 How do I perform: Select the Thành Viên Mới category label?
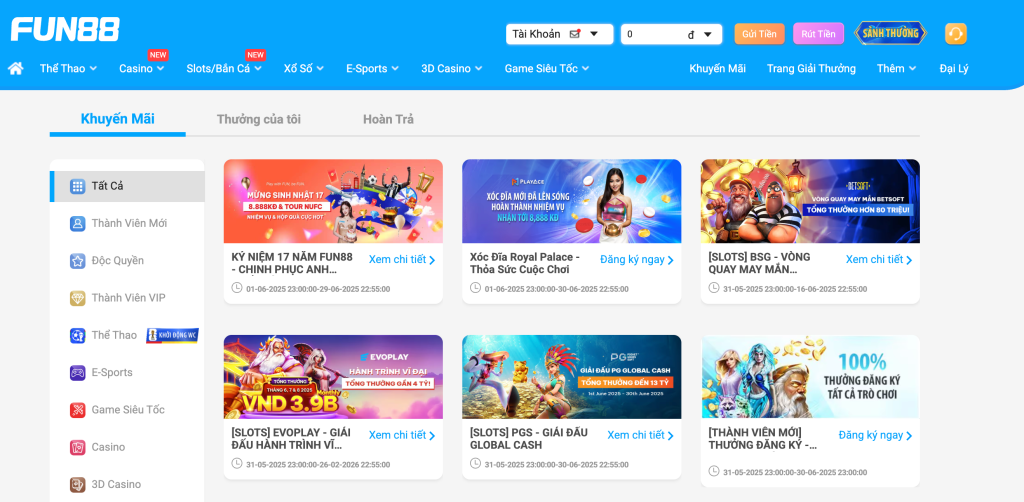(129, 223)
